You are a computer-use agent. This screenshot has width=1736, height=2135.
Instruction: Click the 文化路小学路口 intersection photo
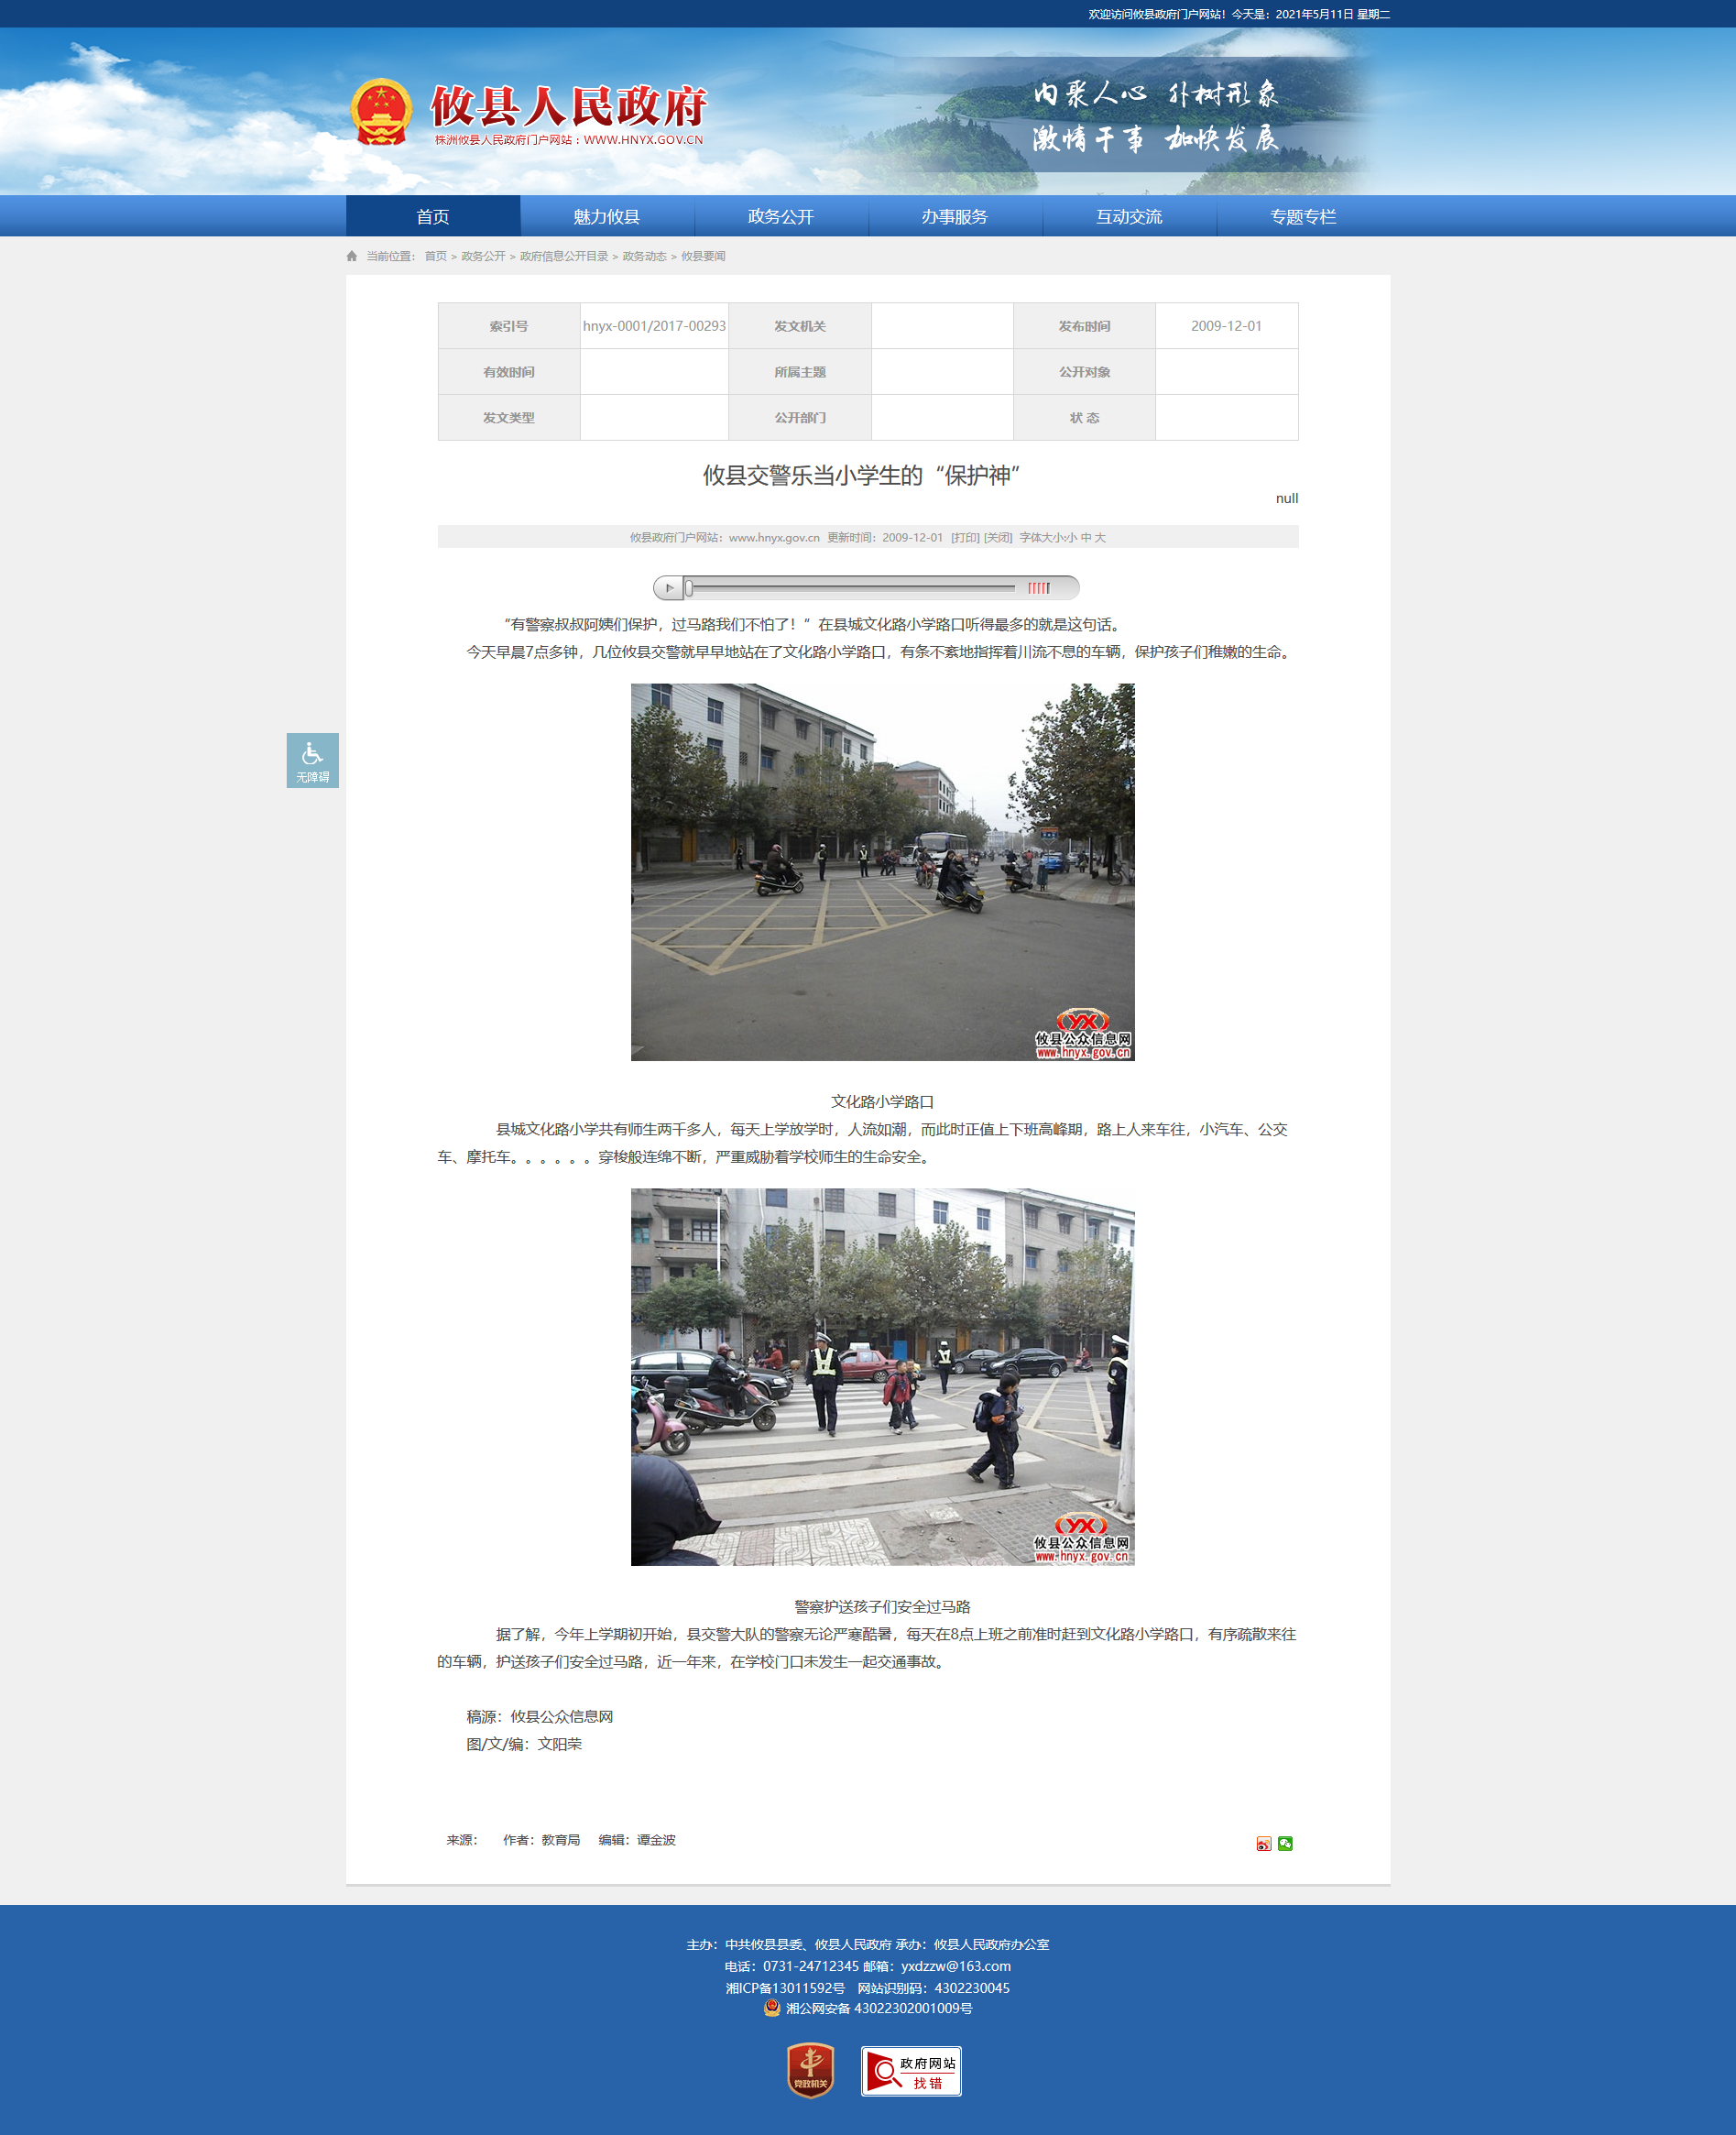882,872
